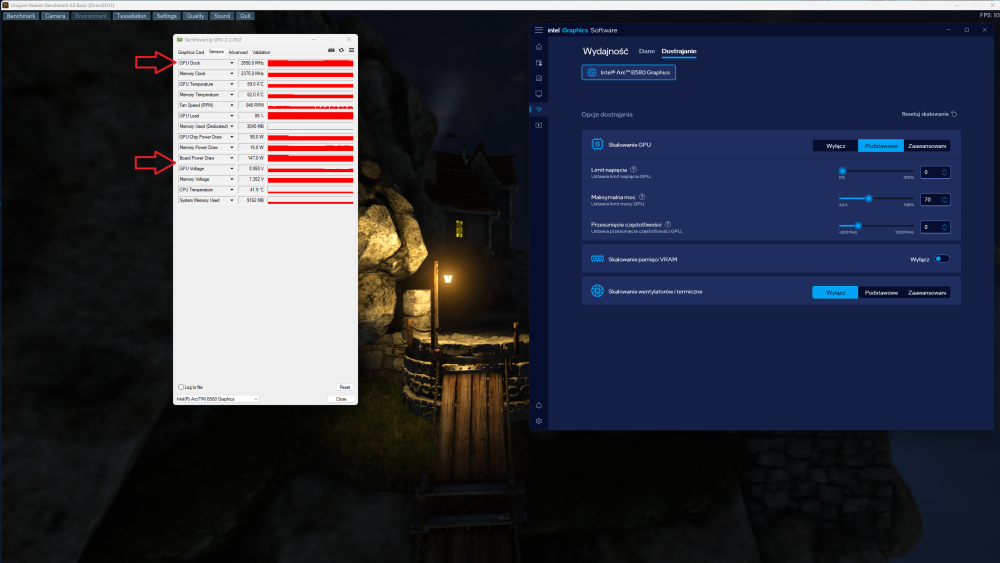Enable the Log to file checkbox
Screen dimensions: 1000x563
coord(181,387)
